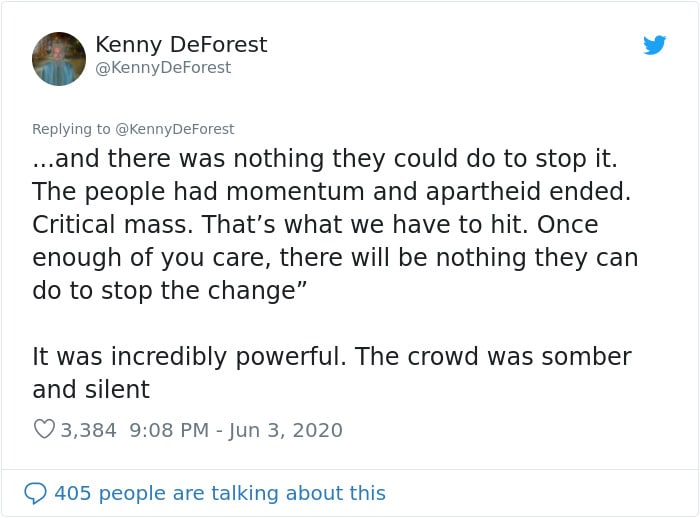The image size is (700, 518).
Task: Click the Replying to label
Action: [x=71, y=129]
